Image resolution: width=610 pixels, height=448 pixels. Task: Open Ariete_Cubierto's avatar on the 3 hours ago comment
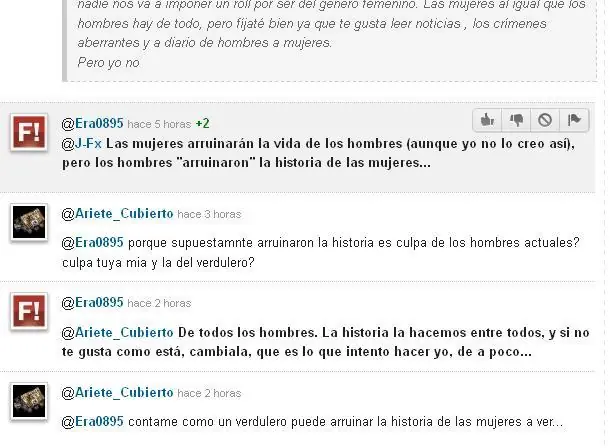coord(29,222)
